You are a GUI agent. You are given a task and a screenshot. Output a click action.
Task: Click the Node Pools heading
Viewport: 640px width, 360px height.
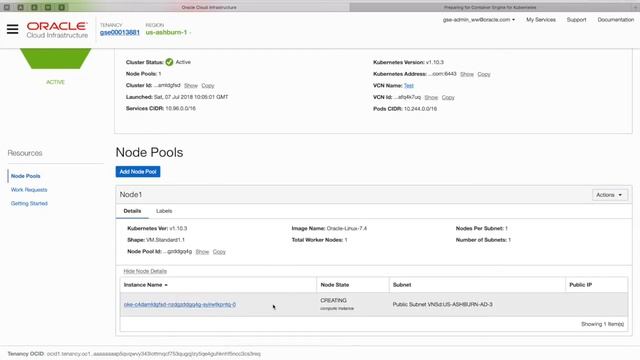149,152
